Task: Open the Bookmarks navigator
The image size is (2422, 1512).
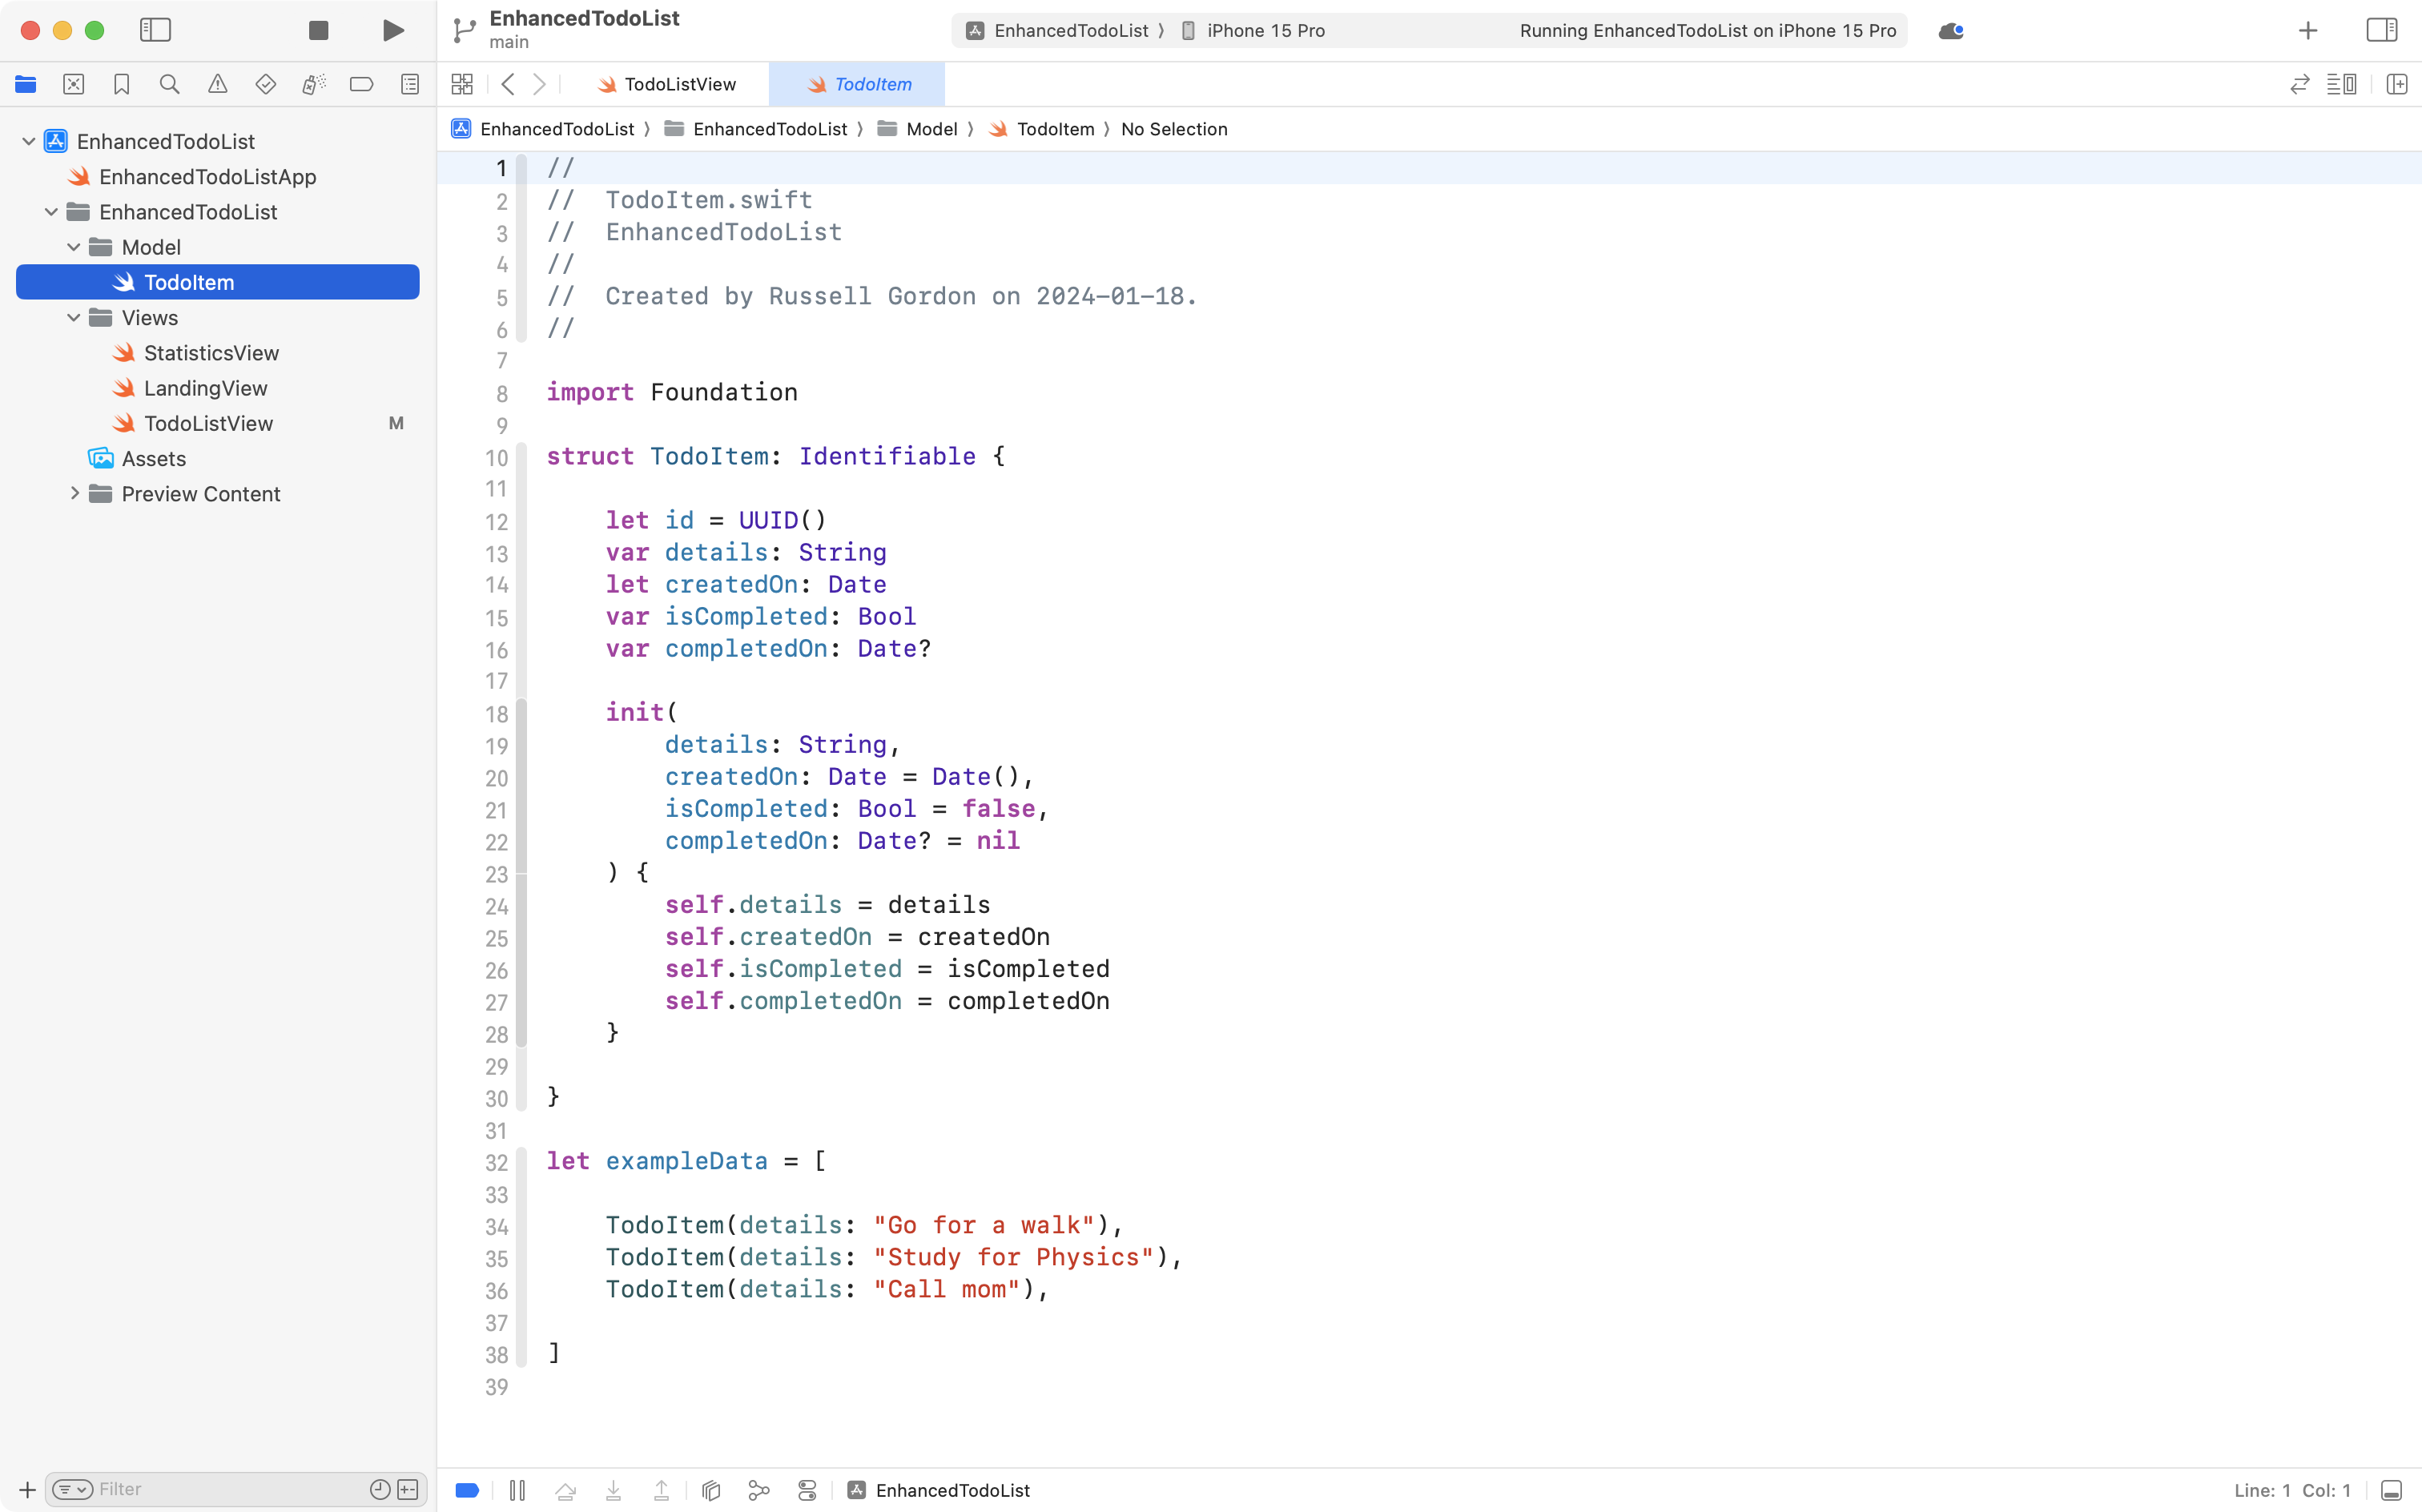Action: 121,84
